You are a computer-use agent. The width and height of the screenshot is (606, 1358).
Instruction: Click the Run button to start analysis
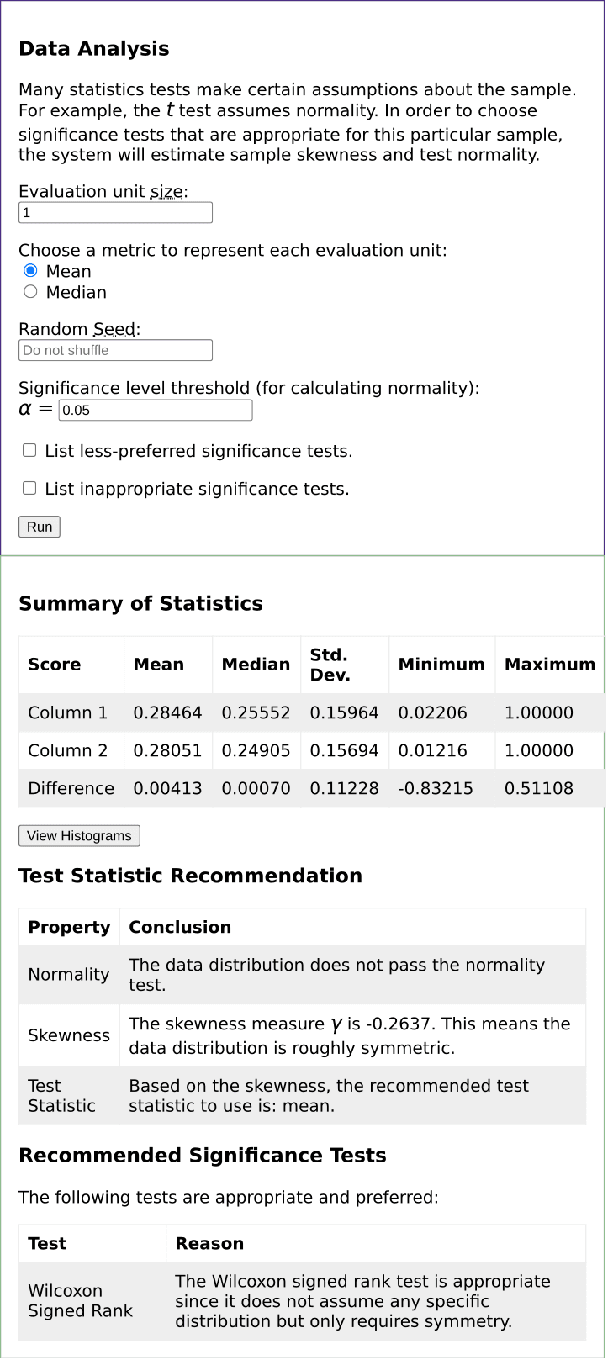pos(38,527)
